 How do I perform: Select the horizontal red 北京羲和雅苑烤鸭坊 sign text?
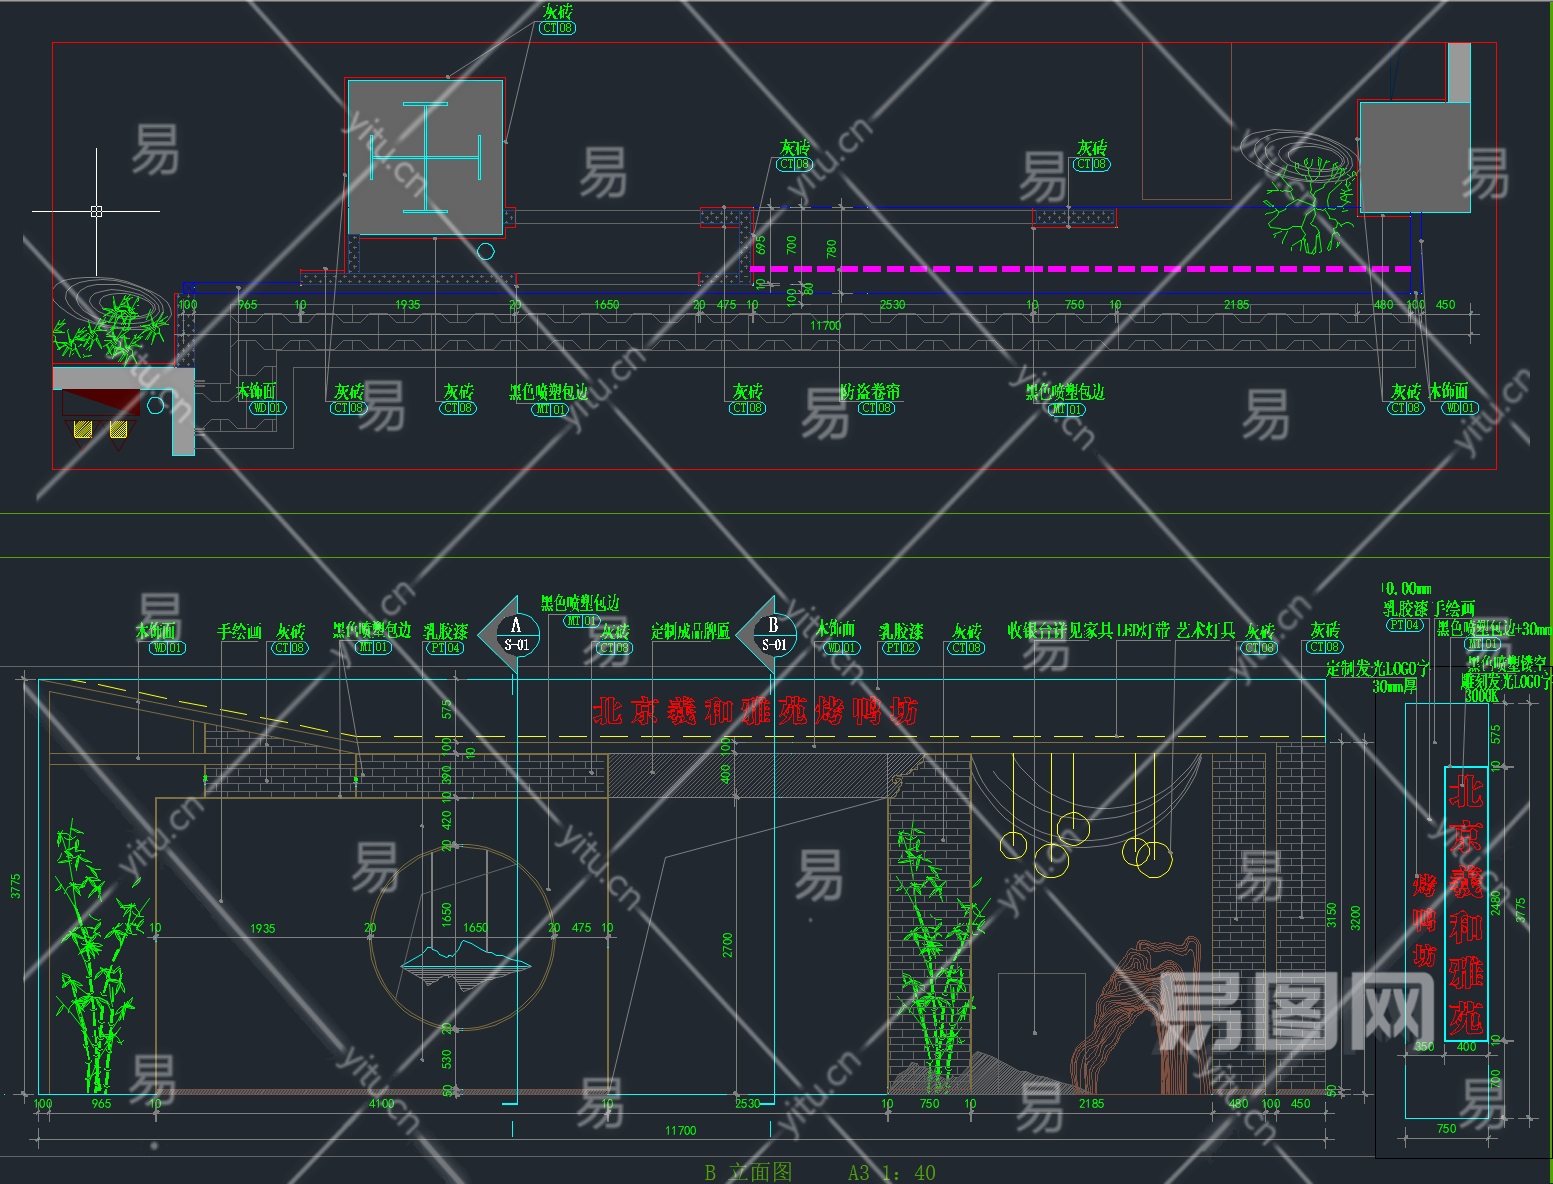(x=755, y=711)
